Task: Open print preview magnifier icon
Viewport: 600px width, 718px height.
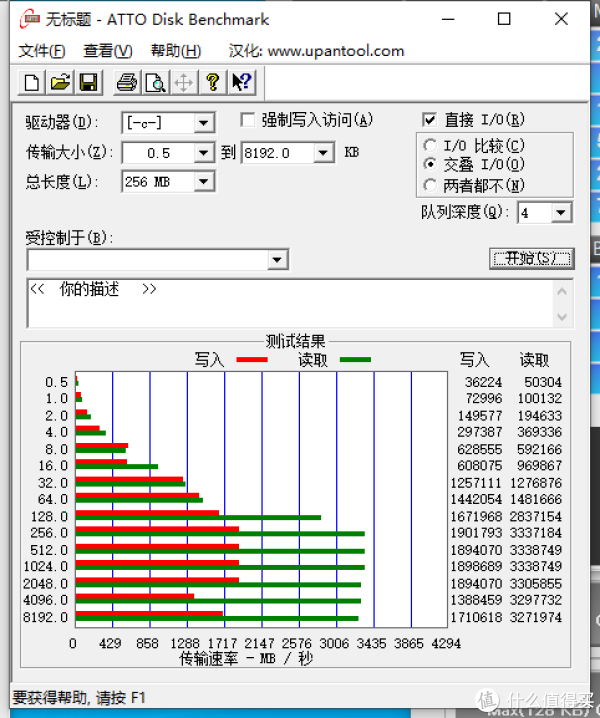Action: 155,82
